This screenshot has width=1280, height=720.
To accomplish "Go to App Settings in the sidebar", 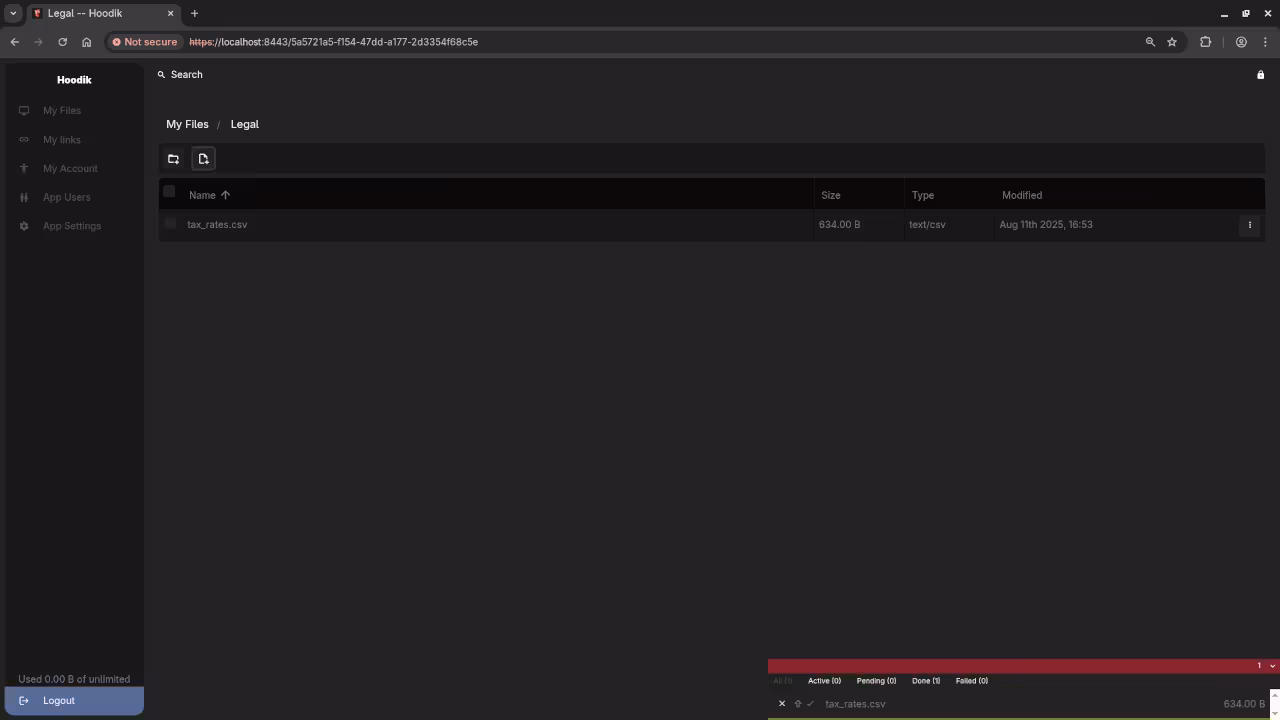I will pos(71,226).
